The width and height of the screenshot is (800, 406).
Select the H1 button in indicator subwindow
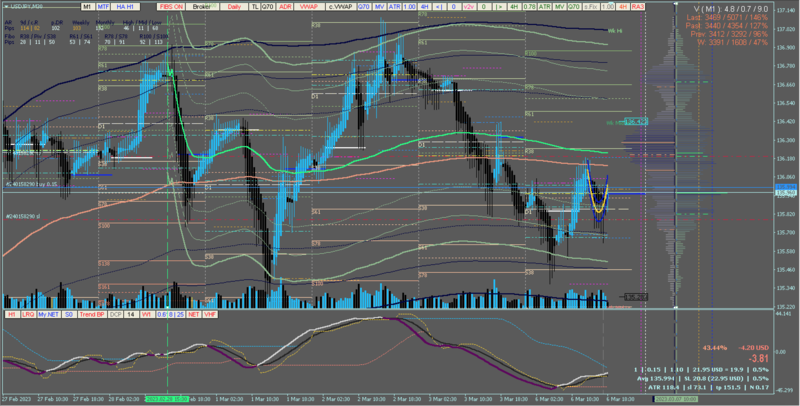point(12,315)
